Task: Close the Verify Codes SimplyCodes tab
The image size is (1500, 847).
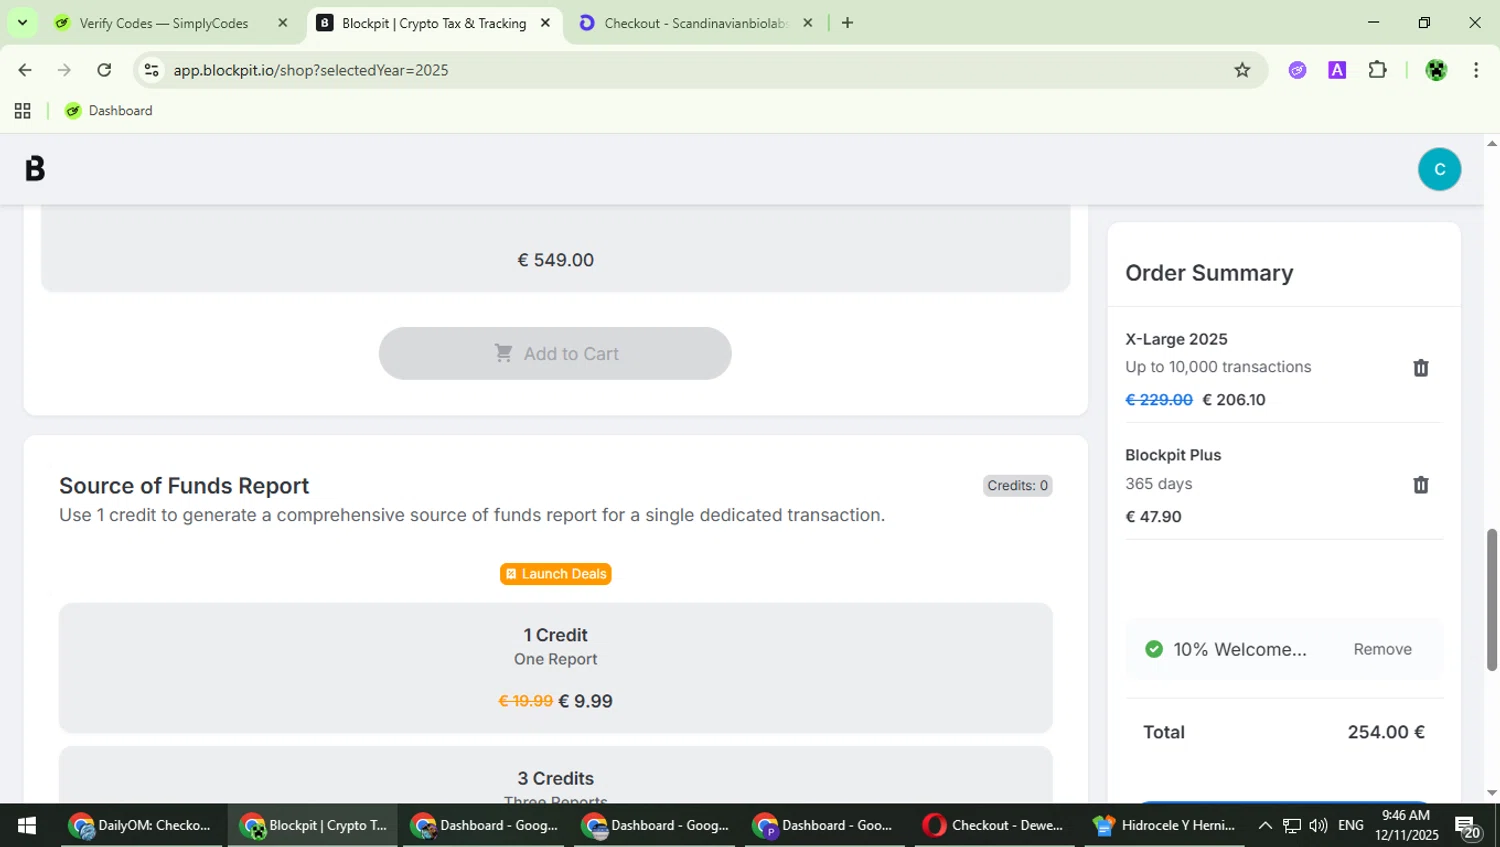Action: tap(282, 22)
